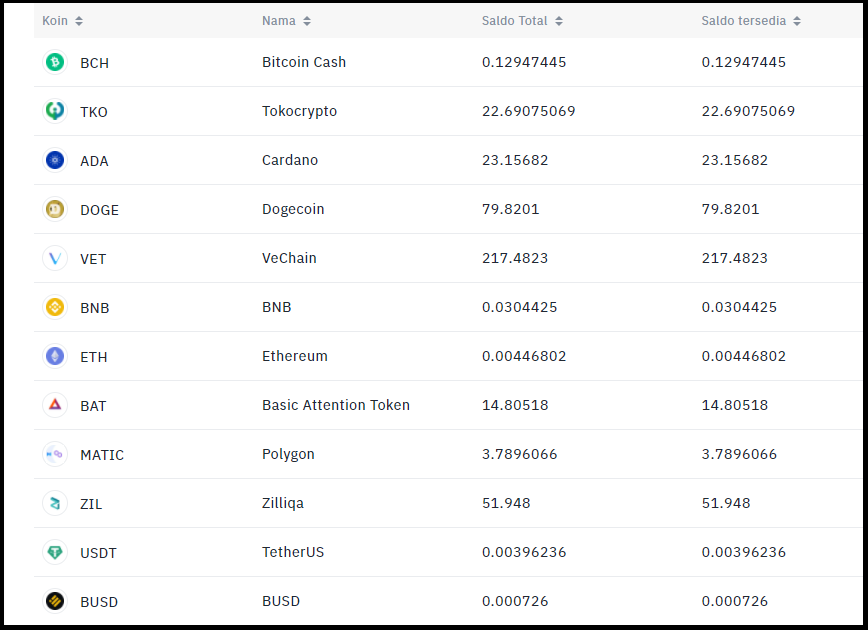The image size is (868, 630).
Task: Click the Bitcoin Cash name text
Action: pyautogui.click(x=304, y=62)
